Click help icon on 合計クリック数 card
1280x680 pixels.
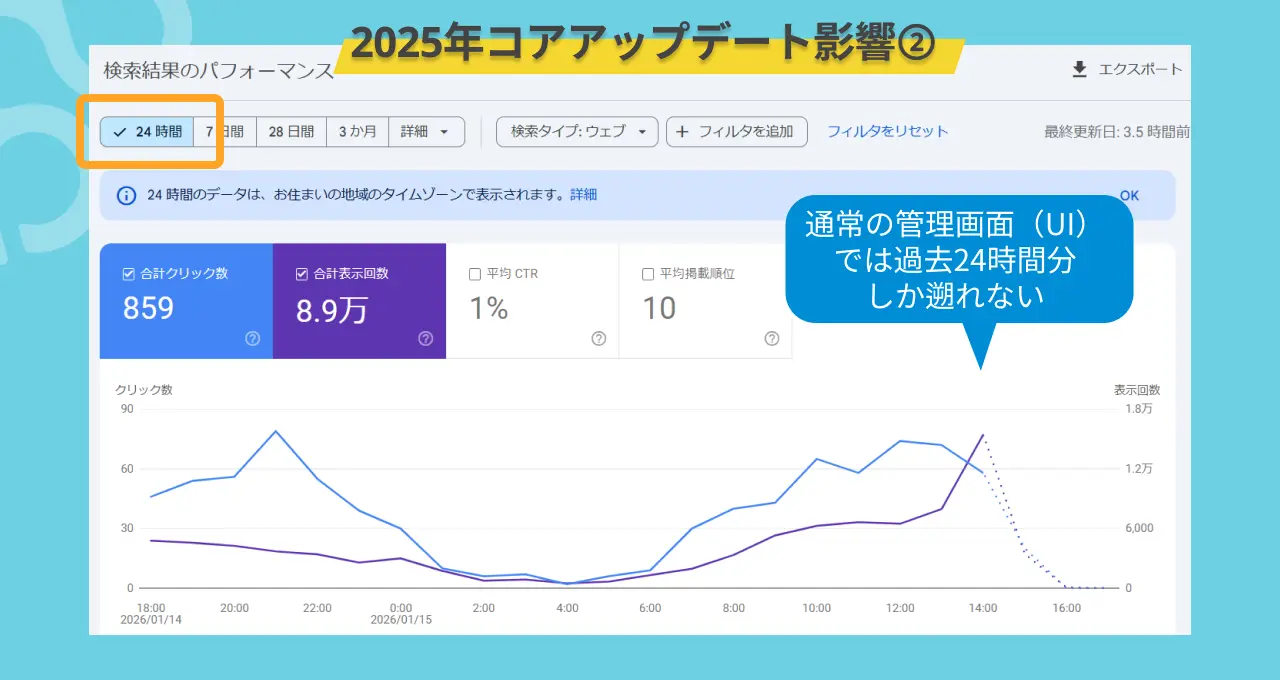pyautogui.click(x=252, y=339)
